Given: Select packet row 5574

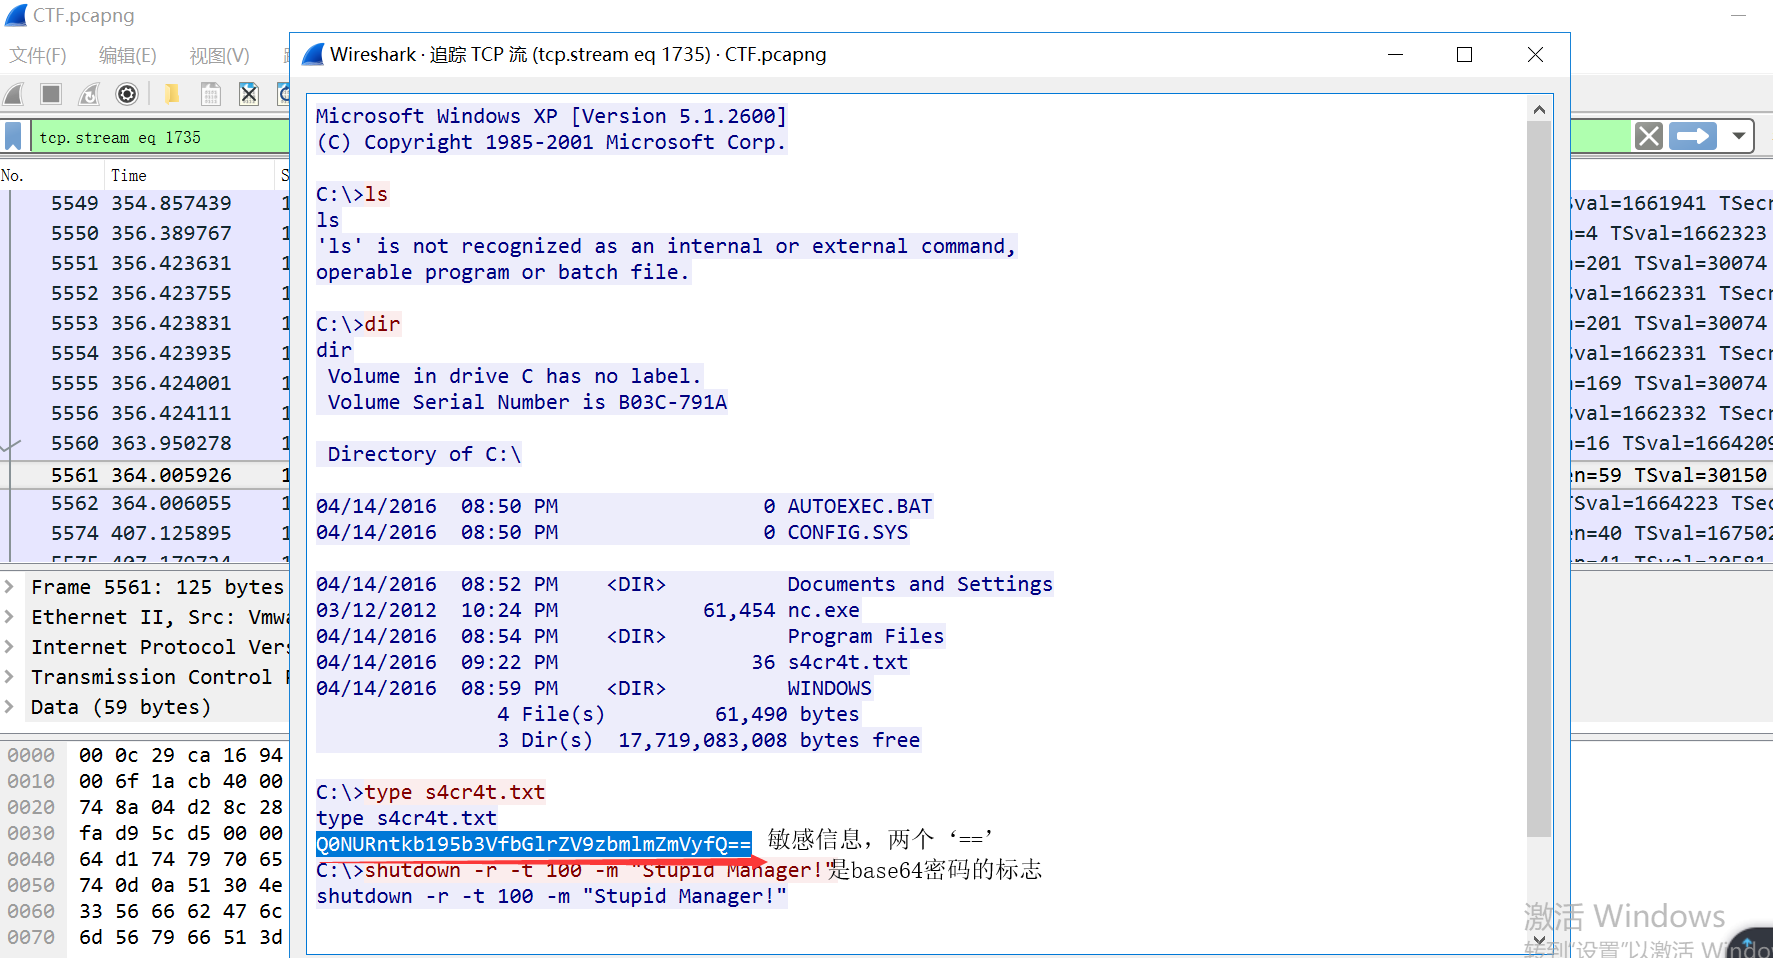Looking at the screenshot, I should coord(145,533).
